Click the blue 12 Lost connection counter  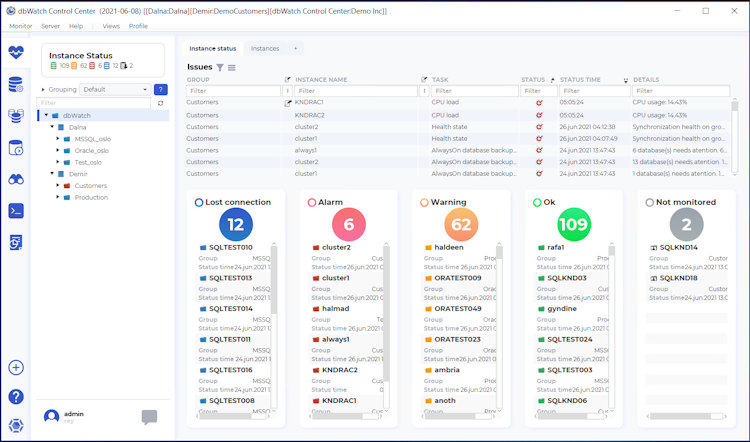(x=236, y=224)
